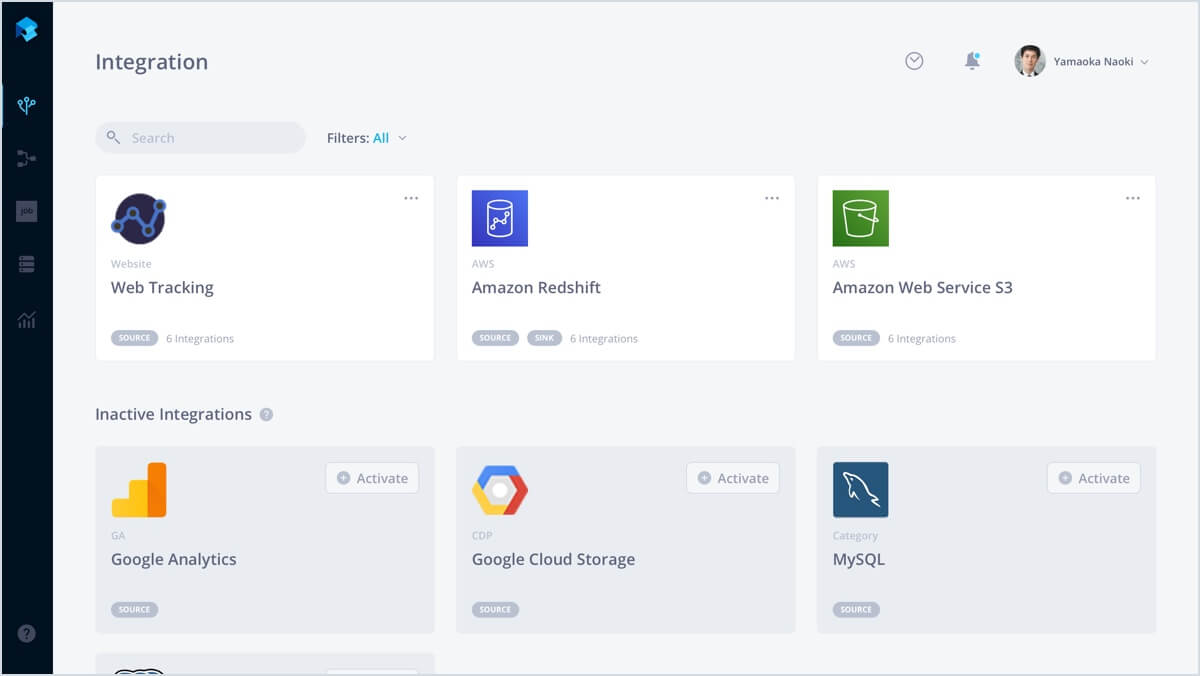This screenshot has height=676, width=1200.
Task: Click the Amazon Redshift integration logo
Action: point(500,218)
